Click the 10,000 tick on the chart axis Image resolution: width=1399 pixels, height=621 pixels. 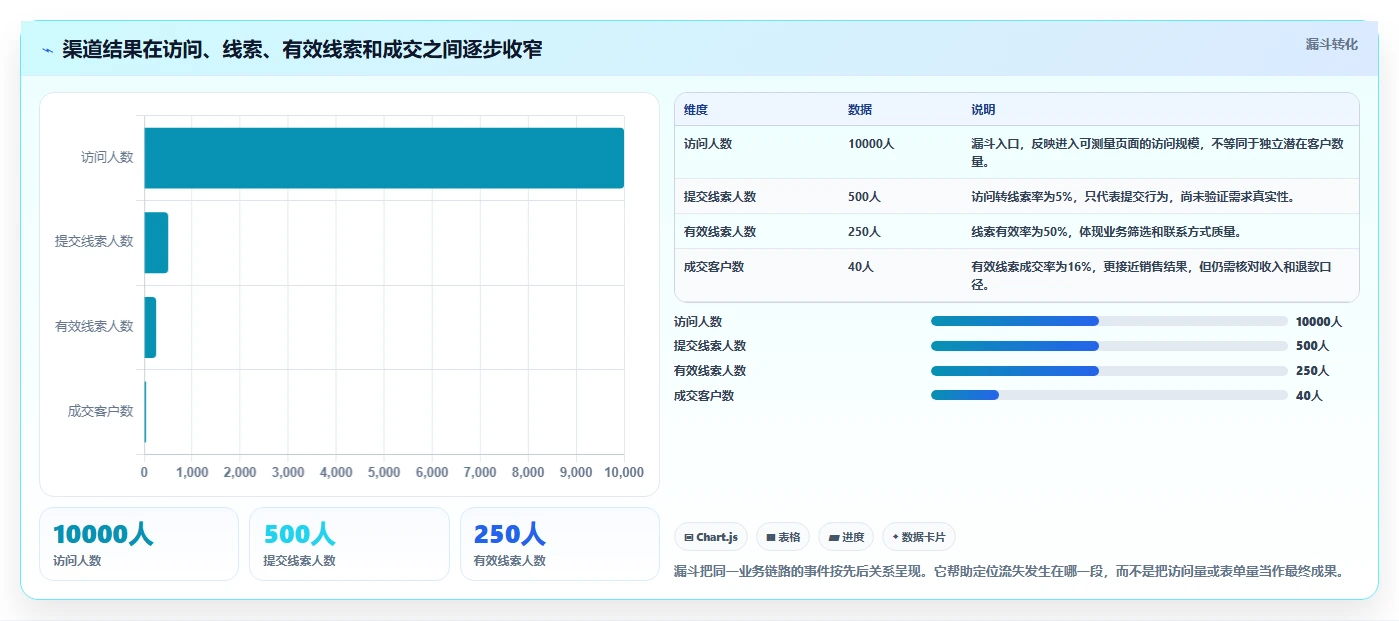click(x=624, y=473)
